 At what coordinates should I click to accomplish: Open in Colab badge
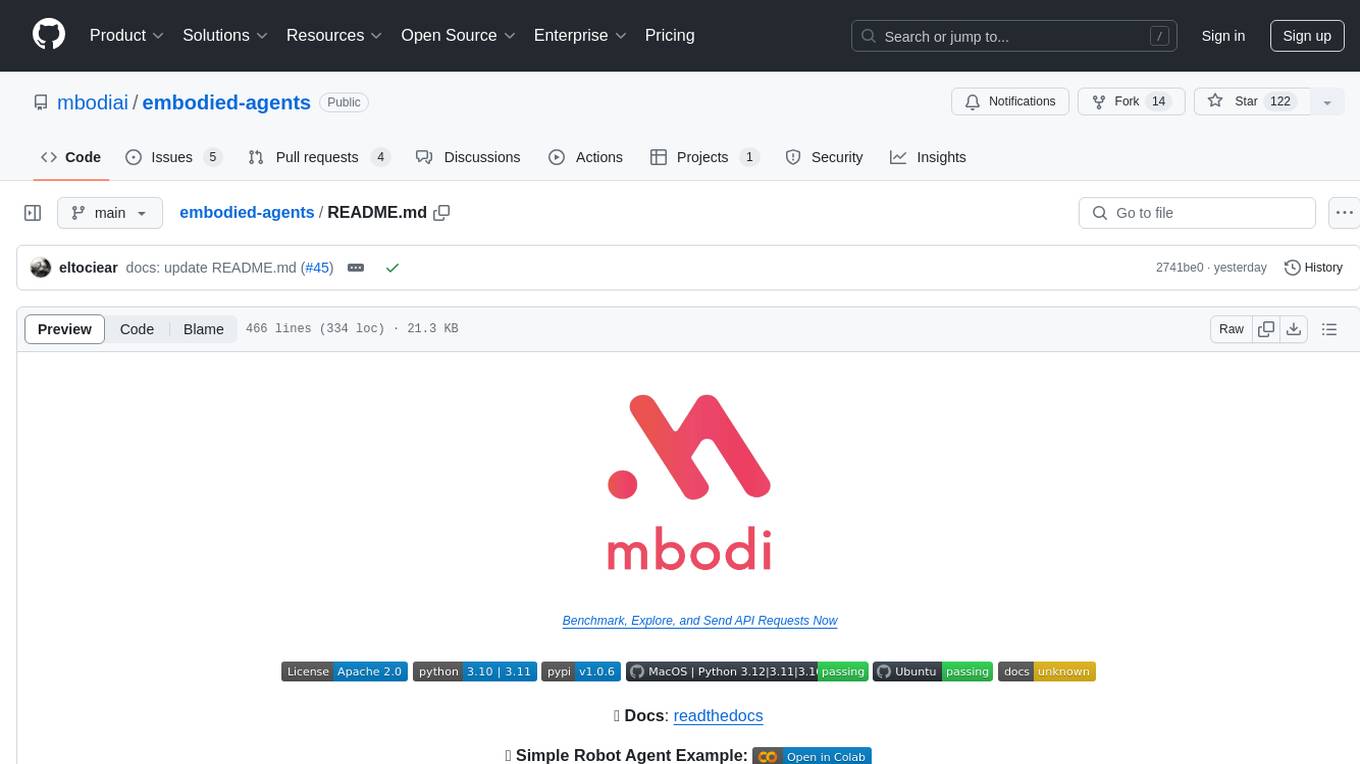coord(812,756)
